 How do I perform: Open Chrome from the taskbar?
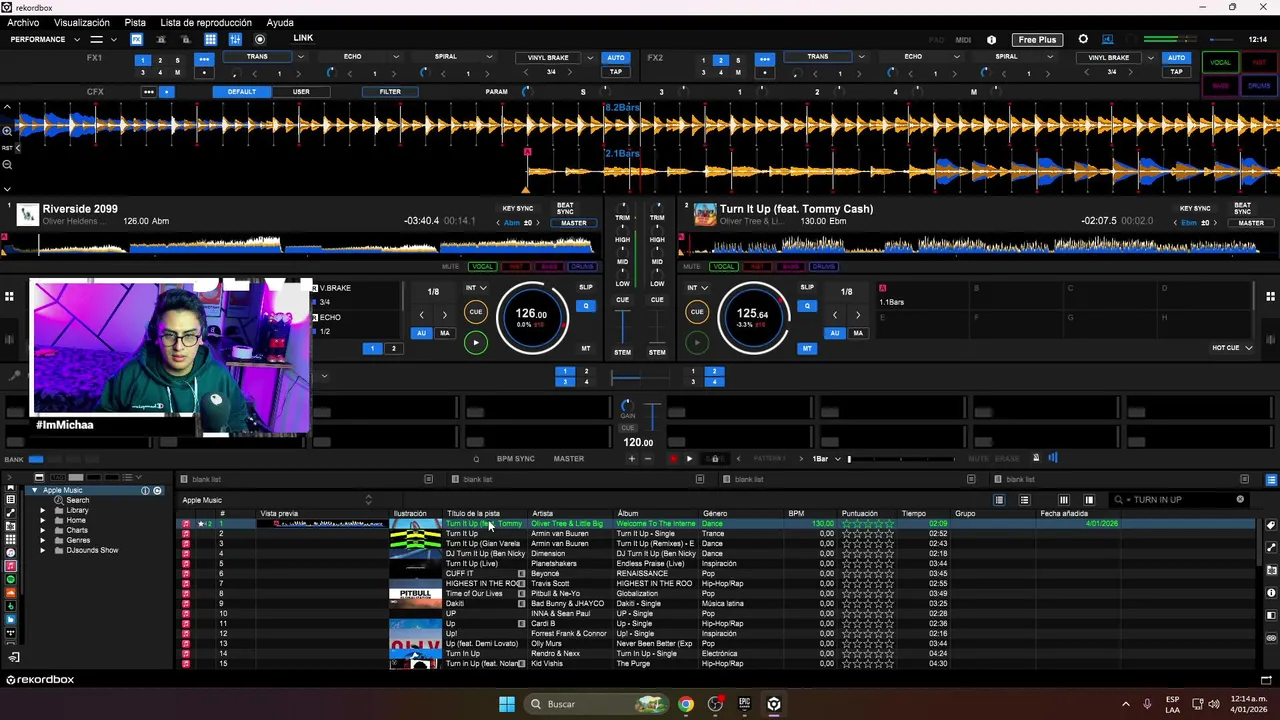(x=685, y=704)
